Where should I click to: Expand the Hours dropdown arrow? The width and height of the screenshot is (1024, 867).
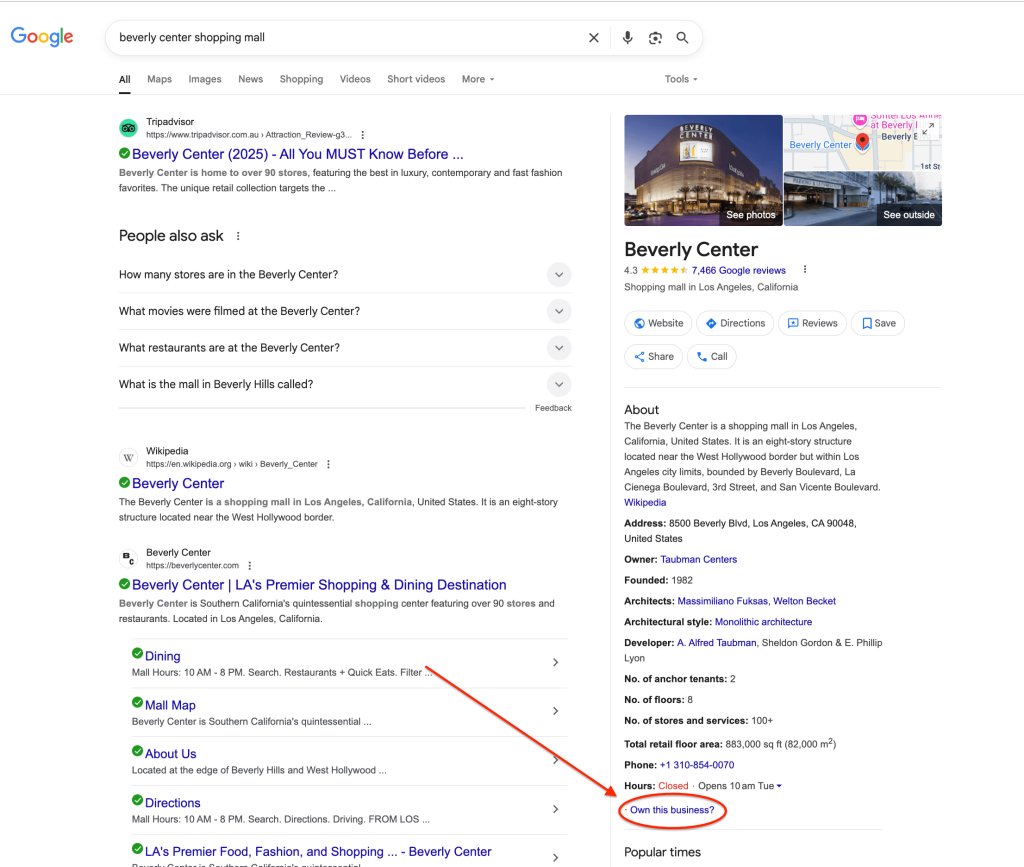pyautogui.click(x=779, y=786)
